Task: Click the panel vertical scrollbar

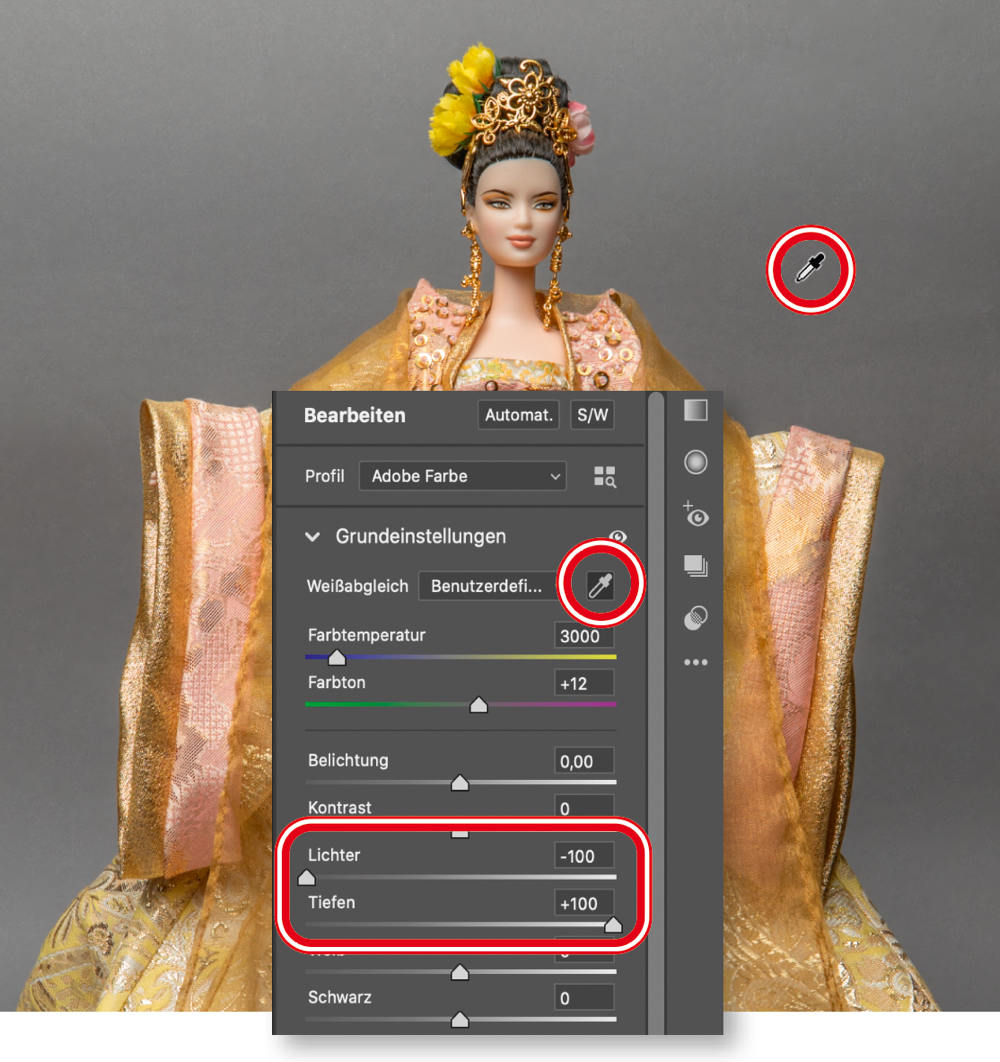Action: point(656,713)
